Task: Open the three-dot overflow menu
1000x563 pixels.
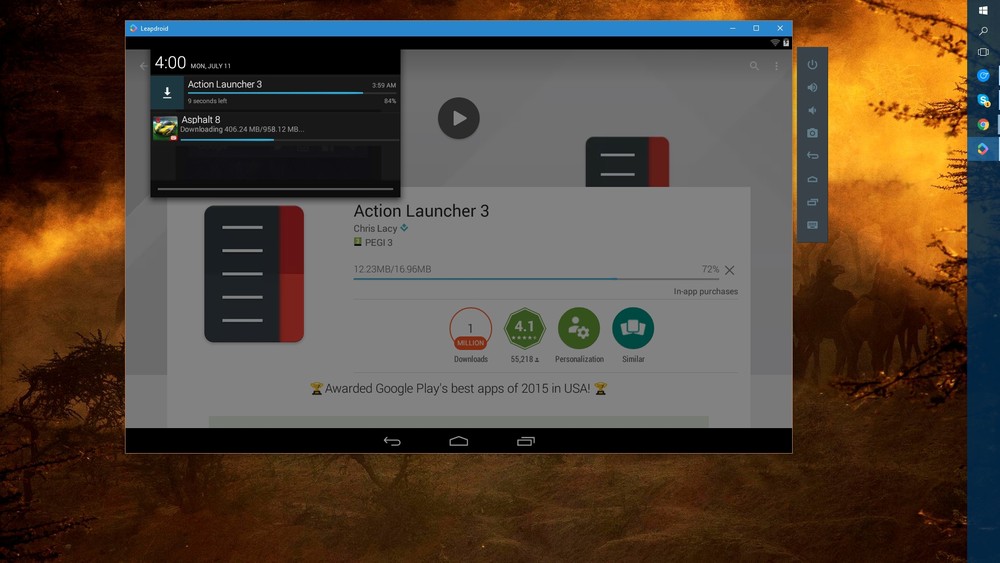Action: tap(777, 66)
